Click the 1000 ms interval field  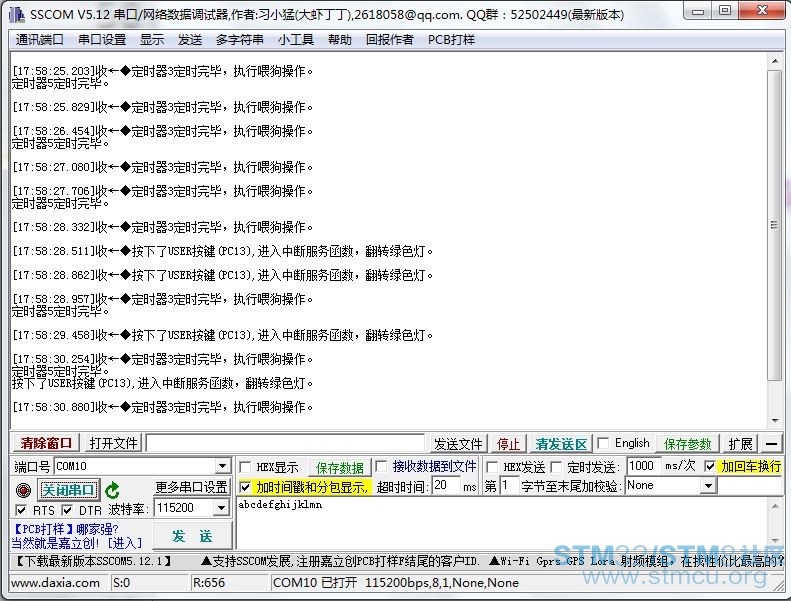(643, 466)
